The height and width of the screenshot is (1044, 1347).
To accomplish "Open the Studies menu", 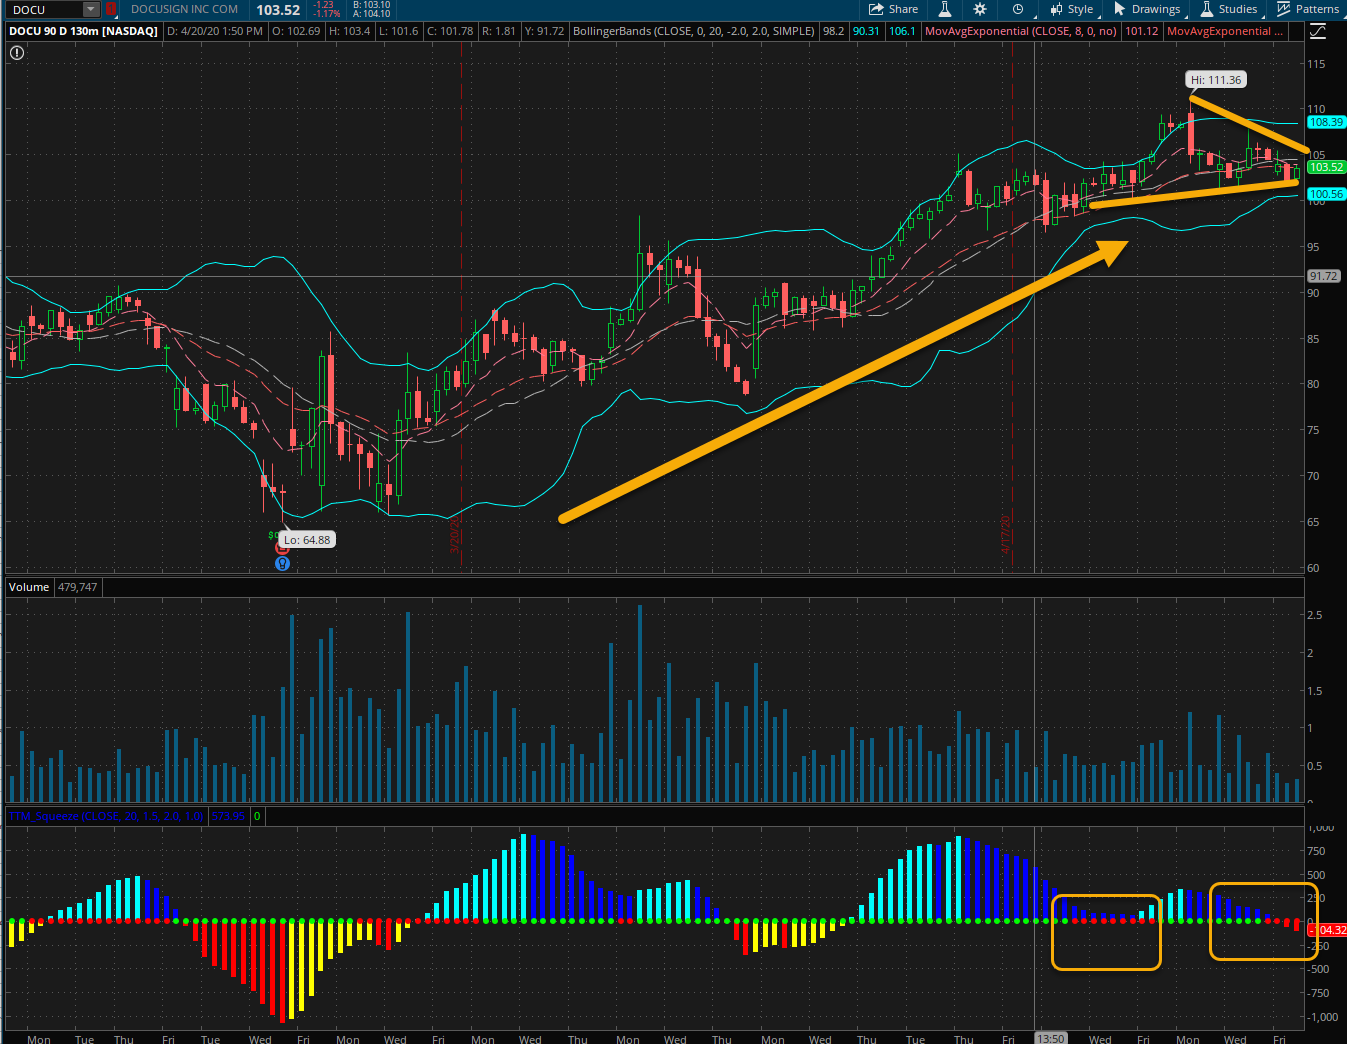I will pyautogui.click(x=1228, y=9).
